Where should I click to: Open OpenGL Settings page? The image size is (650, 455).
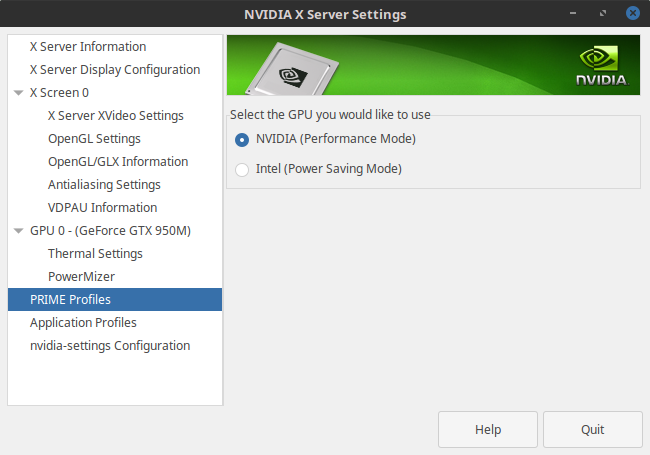pos(94,139)
